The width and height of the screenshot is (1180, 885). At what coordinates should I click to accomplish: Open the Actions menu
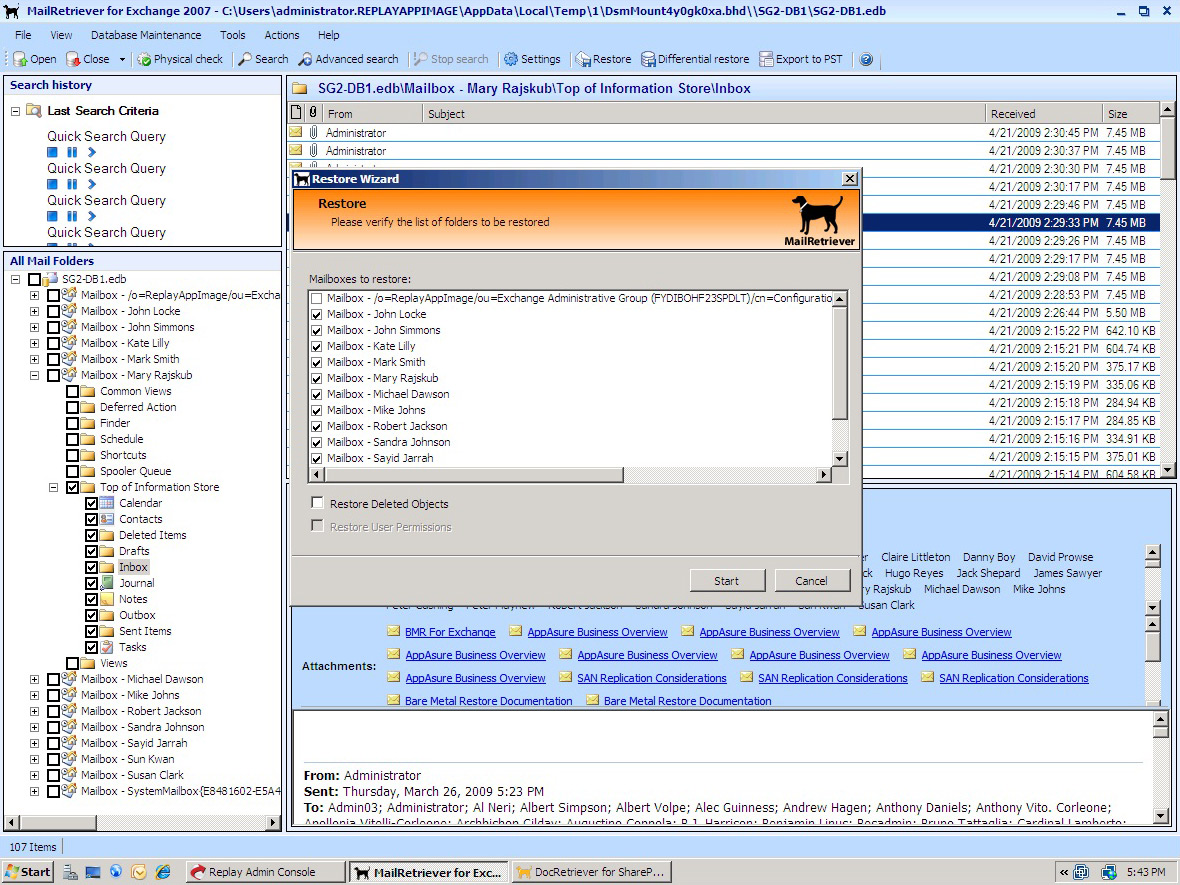point(281,35)
